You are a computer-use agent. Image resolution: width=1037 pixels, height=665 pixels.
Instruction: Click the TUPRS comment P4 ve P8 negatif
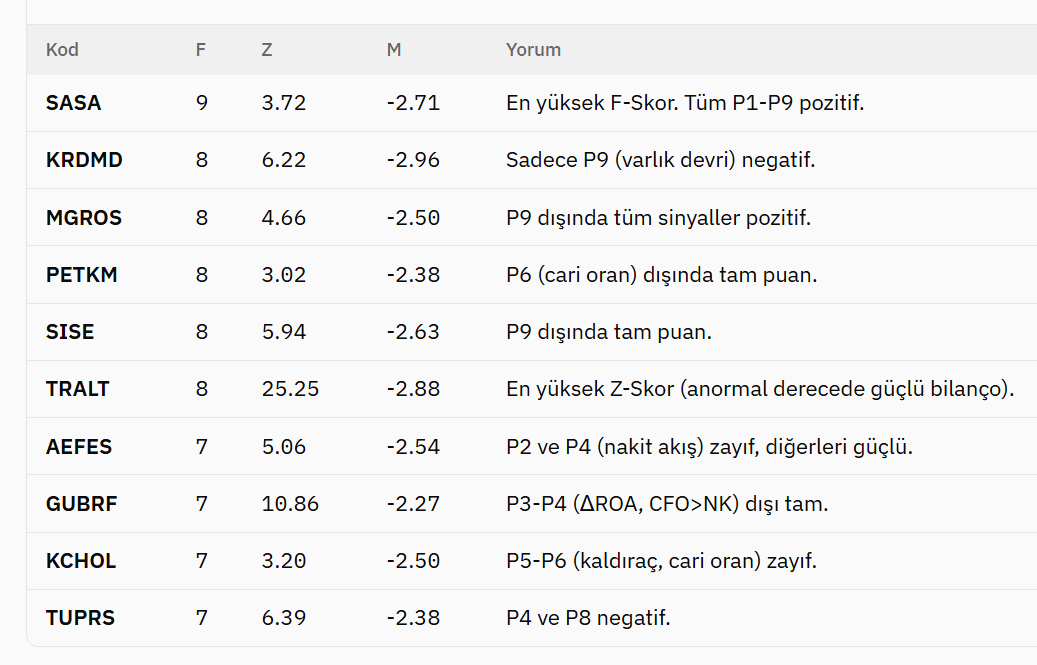click(x=588, y=618)
